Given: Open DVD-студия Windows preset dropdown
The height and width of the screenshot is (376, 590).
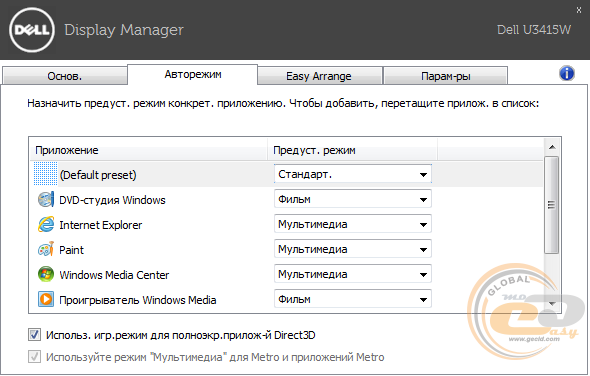Looking at the screenshot, I should (353, 199).
